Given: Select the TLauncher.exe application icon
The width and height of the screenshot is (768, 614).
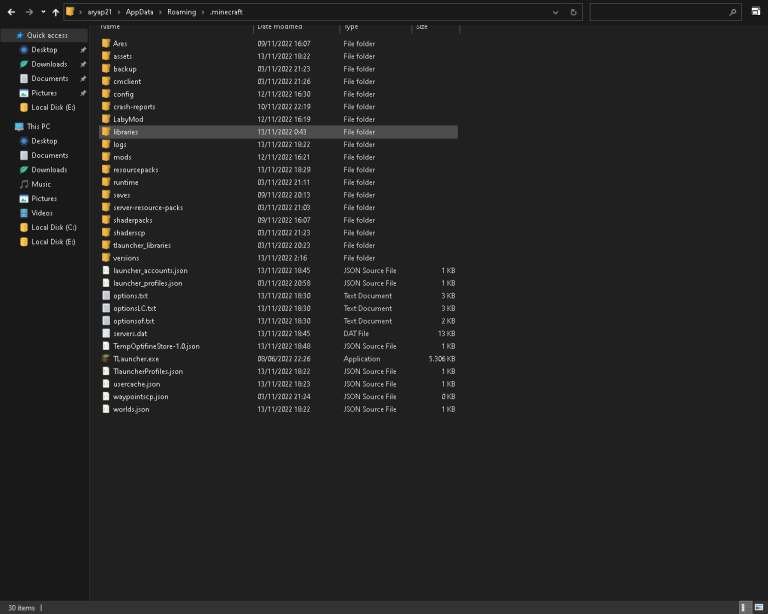Looking at the screenshot, I should [x=106, y=358].
